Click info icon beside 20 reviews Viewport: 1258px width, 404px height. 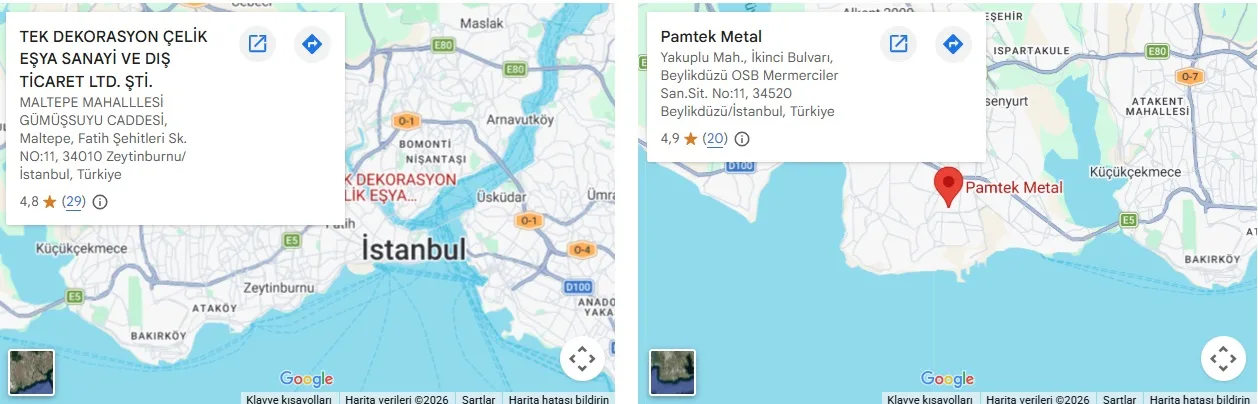(742, 139)
